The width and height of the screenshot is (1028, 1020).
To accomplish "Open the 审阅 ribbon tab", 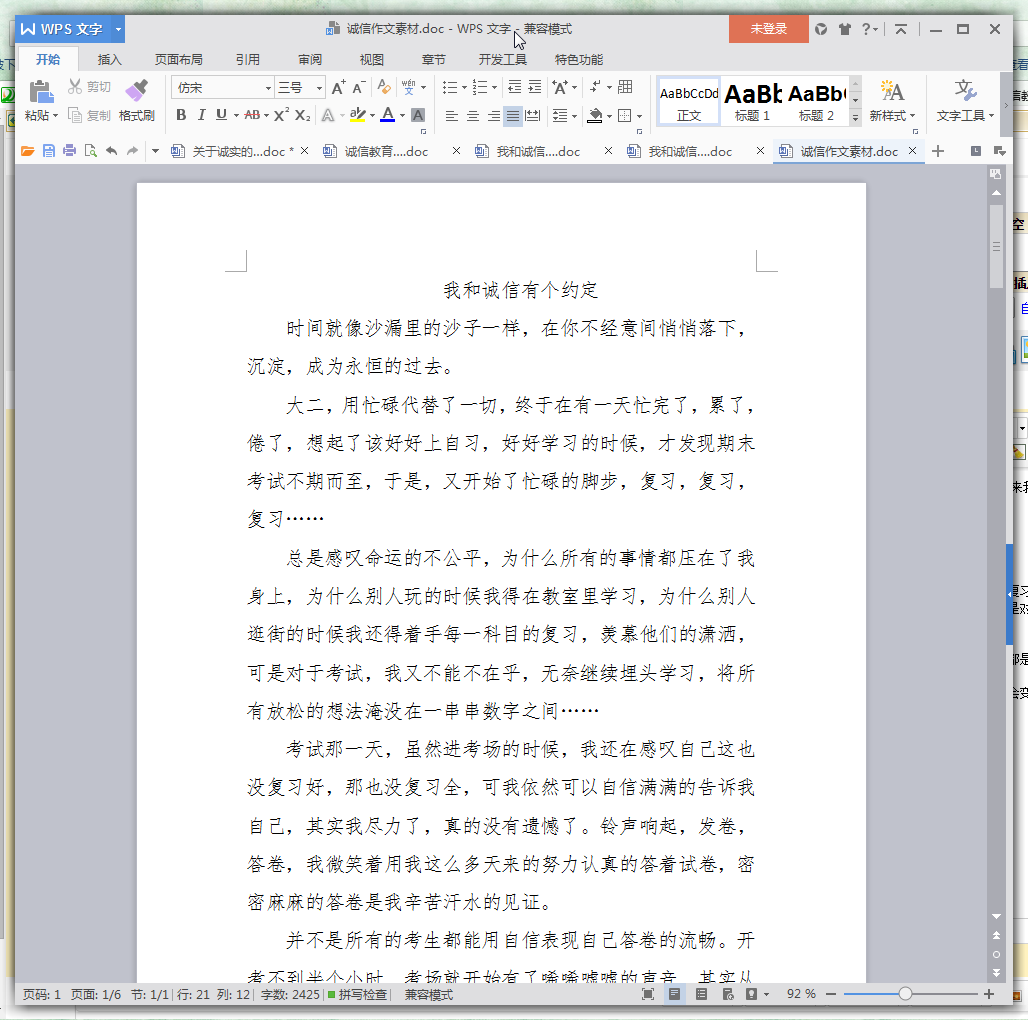I will 310,60.
